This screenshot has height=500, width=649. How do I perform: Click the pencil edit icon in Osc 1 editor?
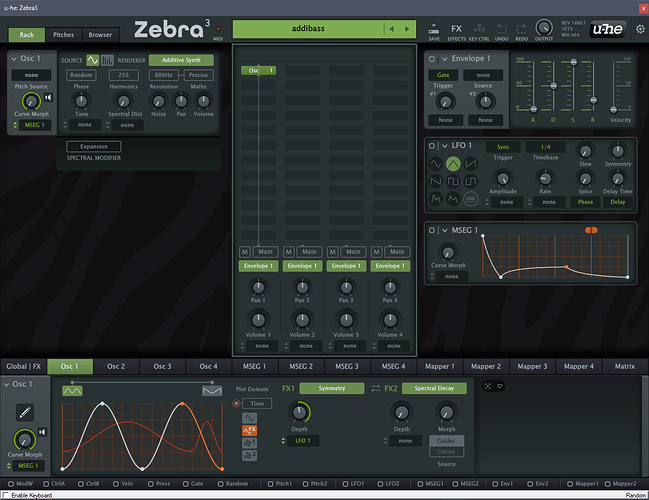(x=25, y=412)
